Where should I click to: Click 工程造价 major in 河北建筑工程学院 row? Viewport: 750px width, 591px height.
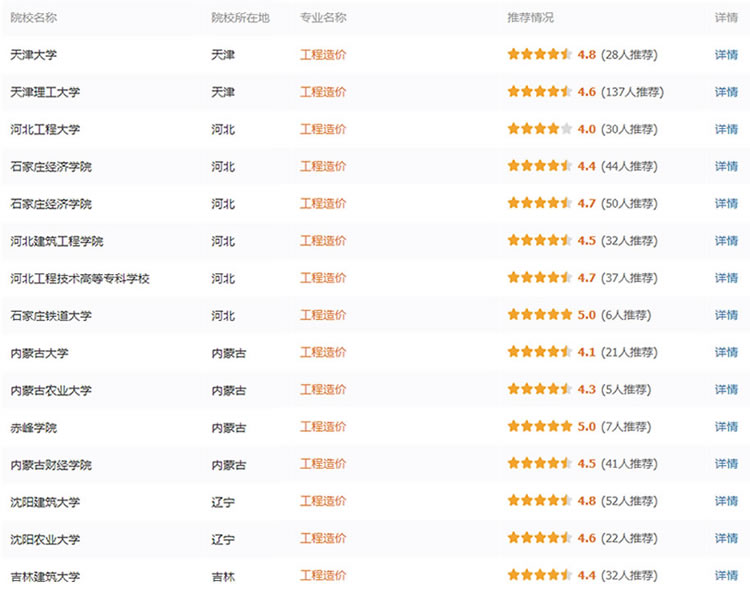tap(323, 241)
